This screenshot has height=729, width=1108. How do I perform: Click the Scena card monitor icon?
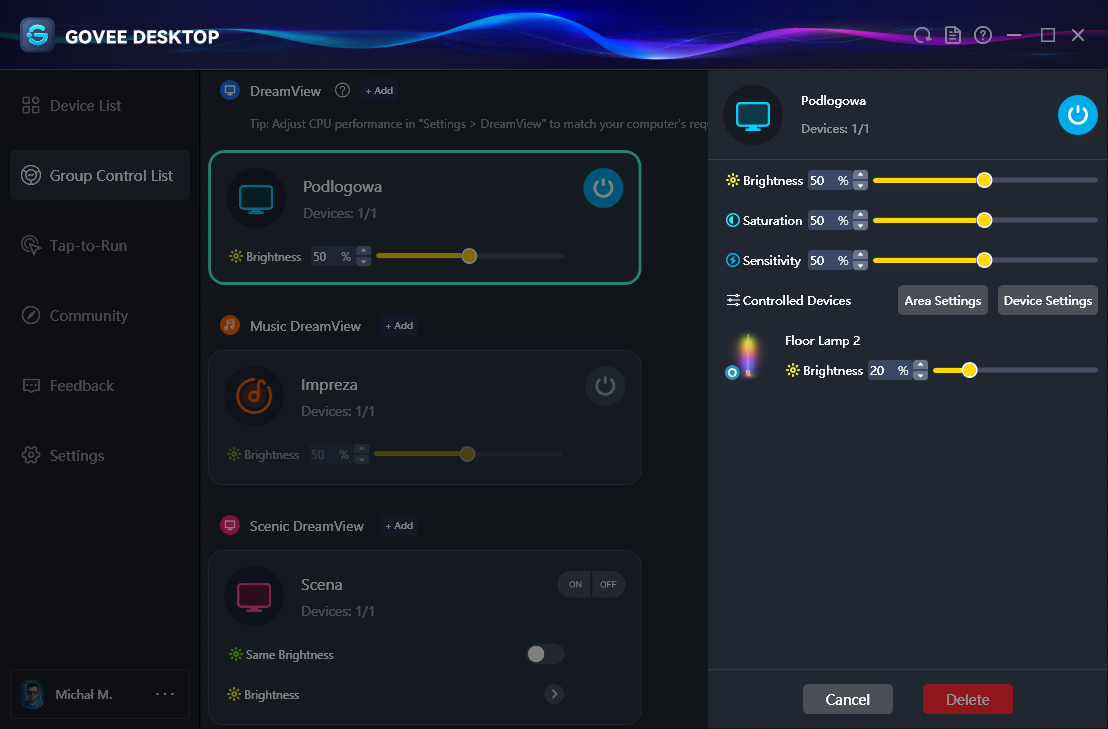[x=254, y=596]
